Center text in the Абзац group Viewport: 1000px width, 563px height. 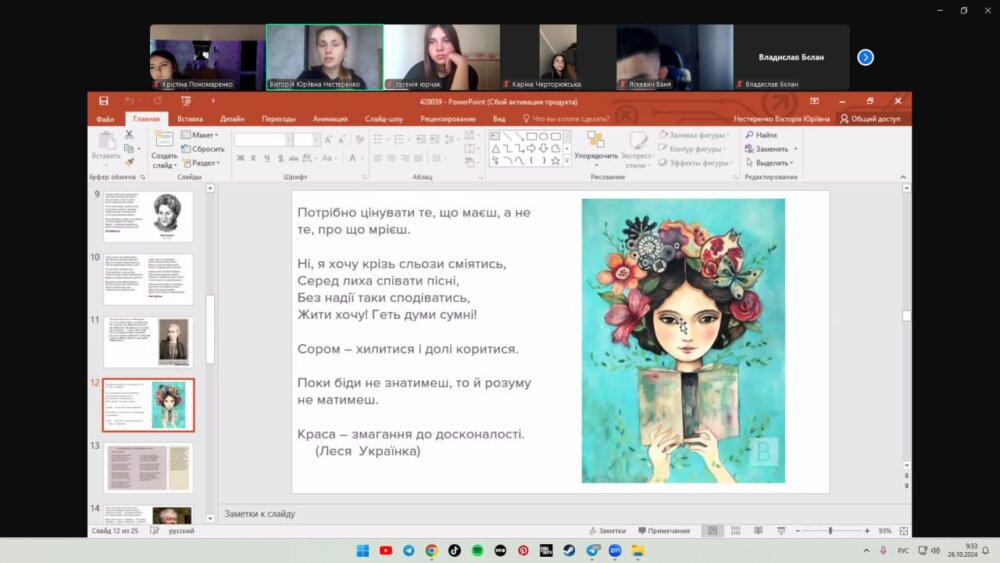click(391, 157)
